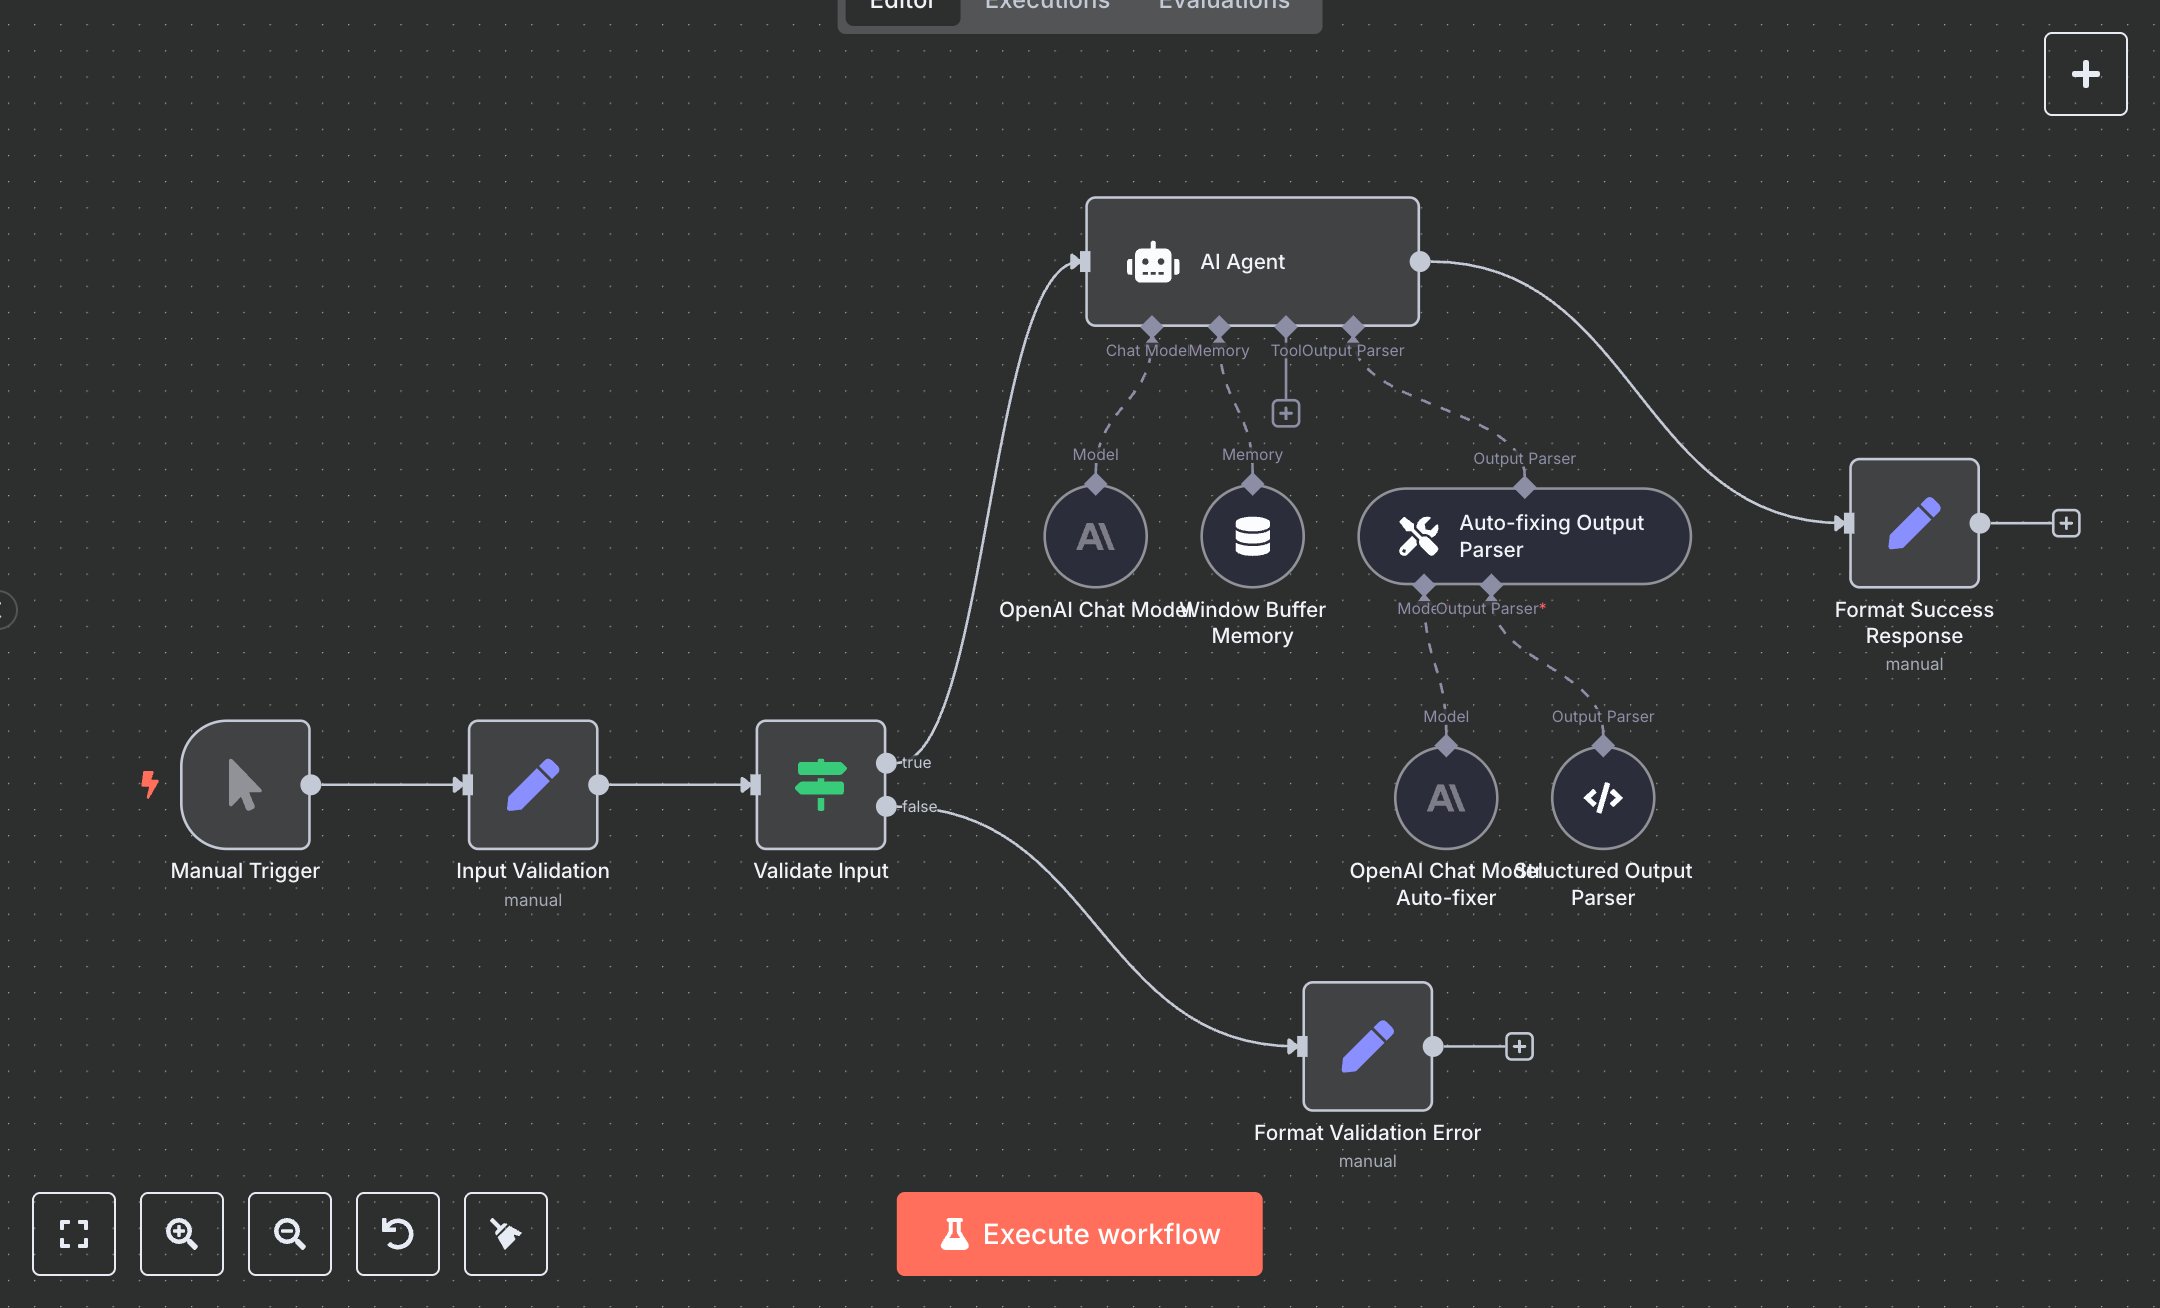Screen dimensions: 2160x1308
Task: Switch to the Executions tab
Action: pos(1046,6)
